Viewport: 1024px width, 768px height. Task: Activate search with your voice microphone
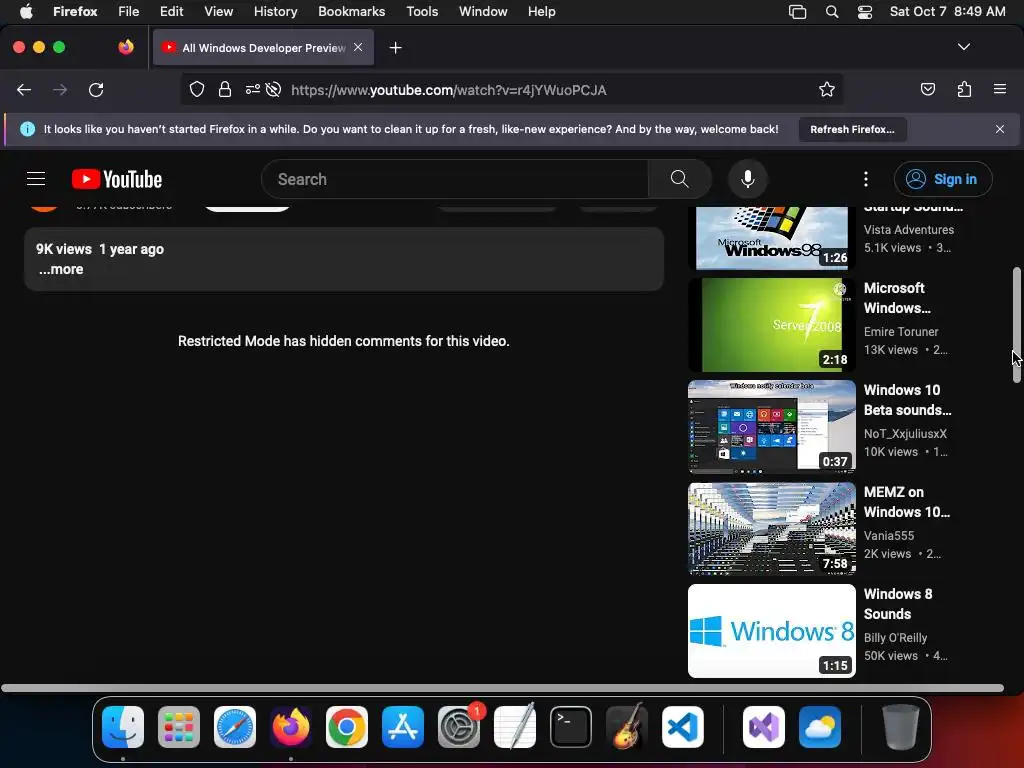pos(748,179)
